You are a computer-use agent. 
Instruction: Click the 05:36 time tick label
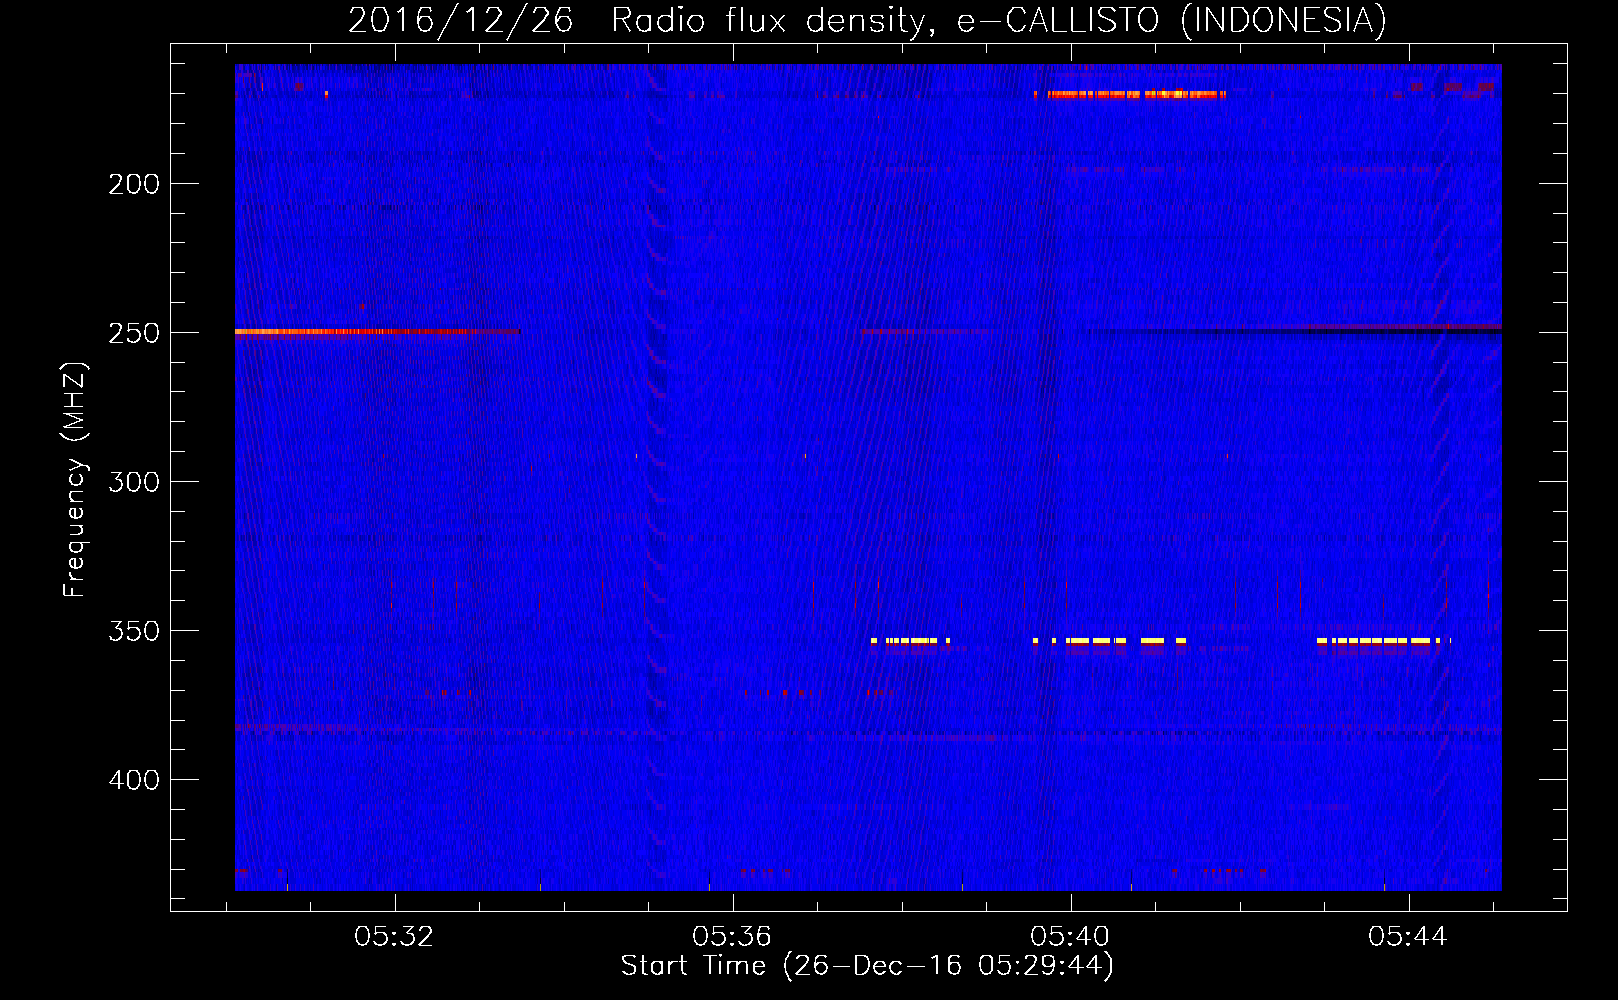coord(733,937)
